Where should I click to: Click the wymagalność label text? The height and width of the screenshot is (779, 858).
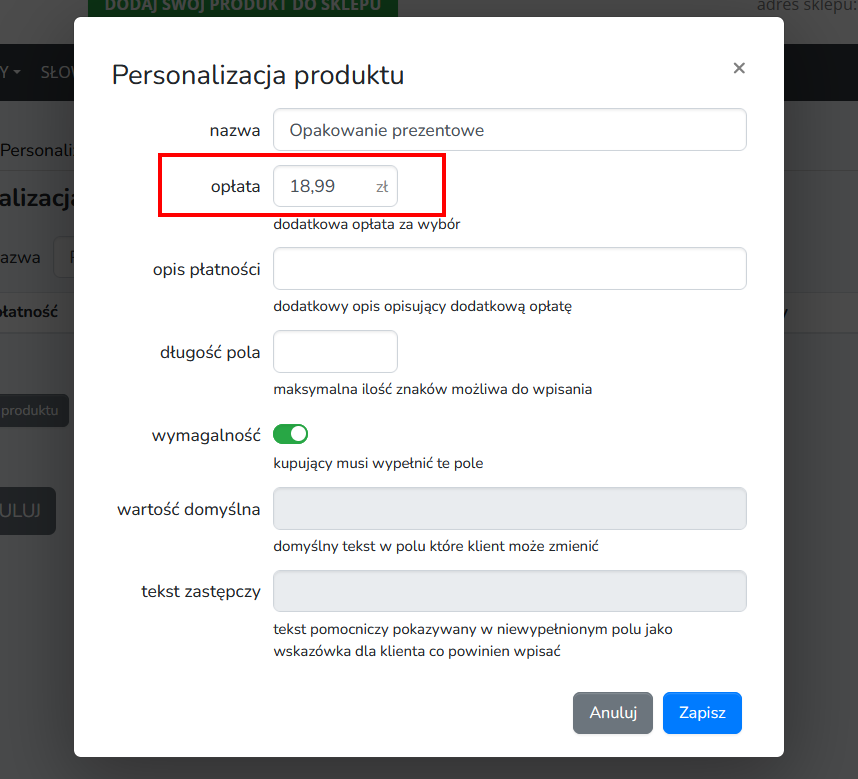[206, 435]
